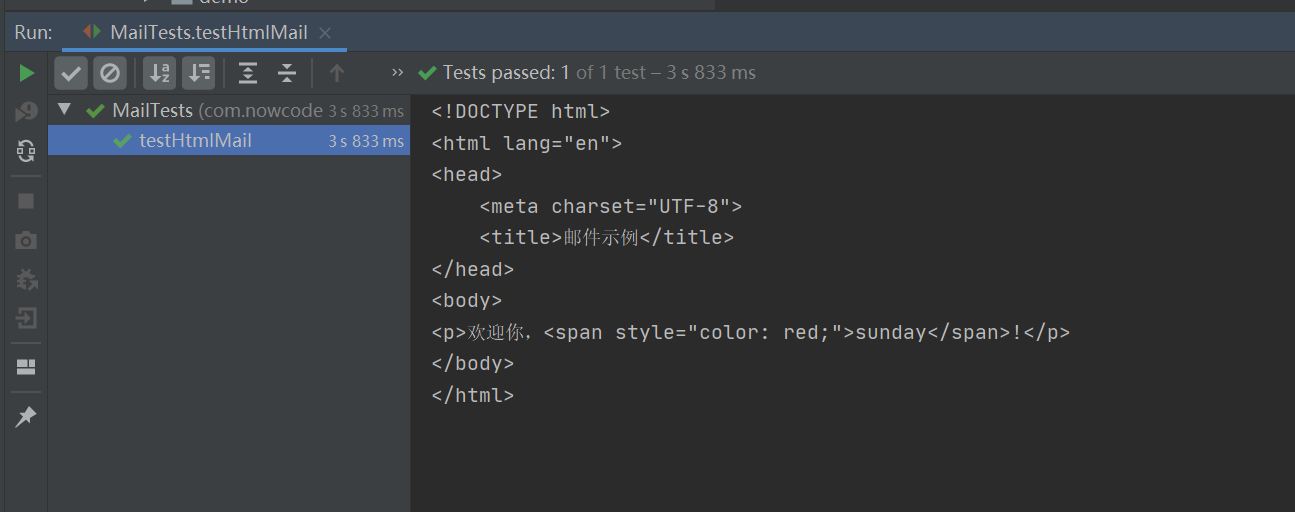Show more toolbar actions chevron

(397, 73)
